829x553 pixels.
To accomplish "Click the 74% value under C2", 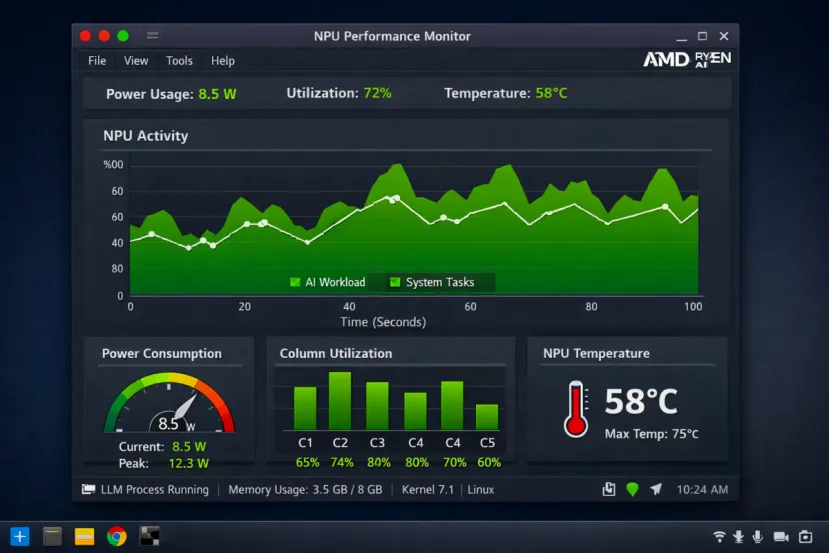I will (342, 463).
